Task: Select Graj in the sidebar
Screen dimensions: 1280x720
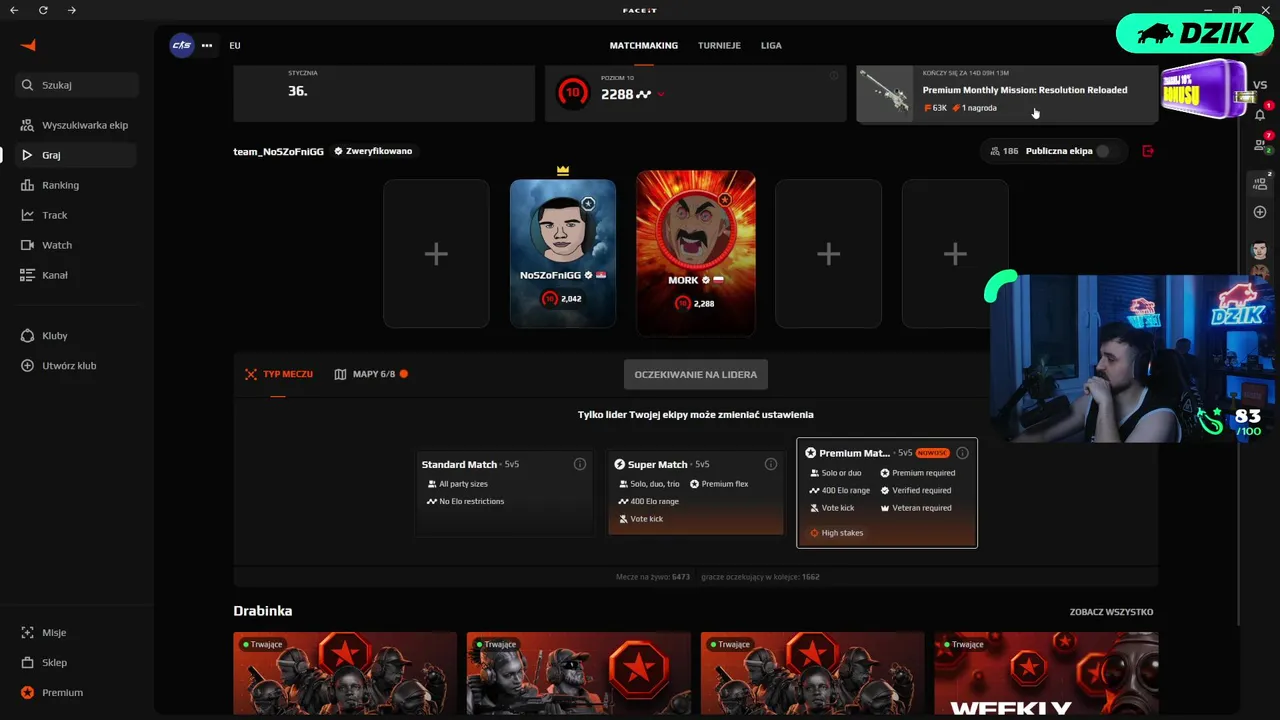Action: (77, 155)
